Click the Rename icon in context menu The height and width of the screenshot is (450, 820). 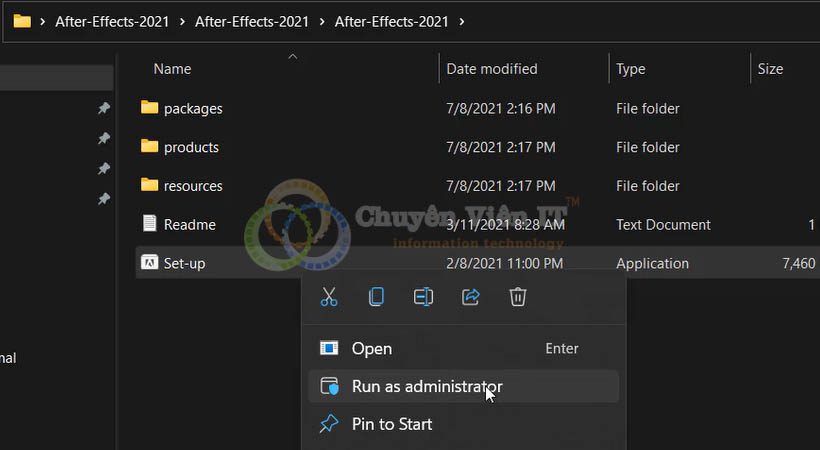tap(423, 297)
